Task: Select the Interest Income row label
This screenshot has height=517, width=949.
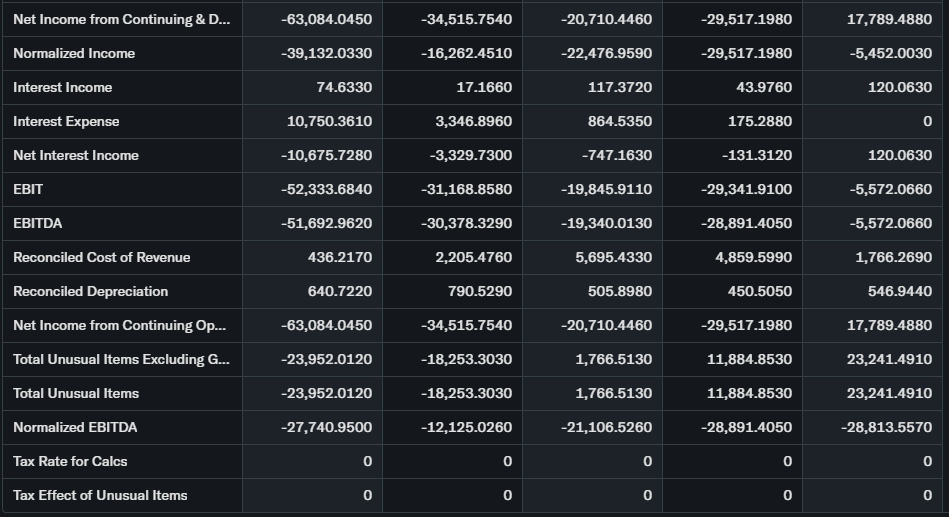Action: [x=63, y=87]
